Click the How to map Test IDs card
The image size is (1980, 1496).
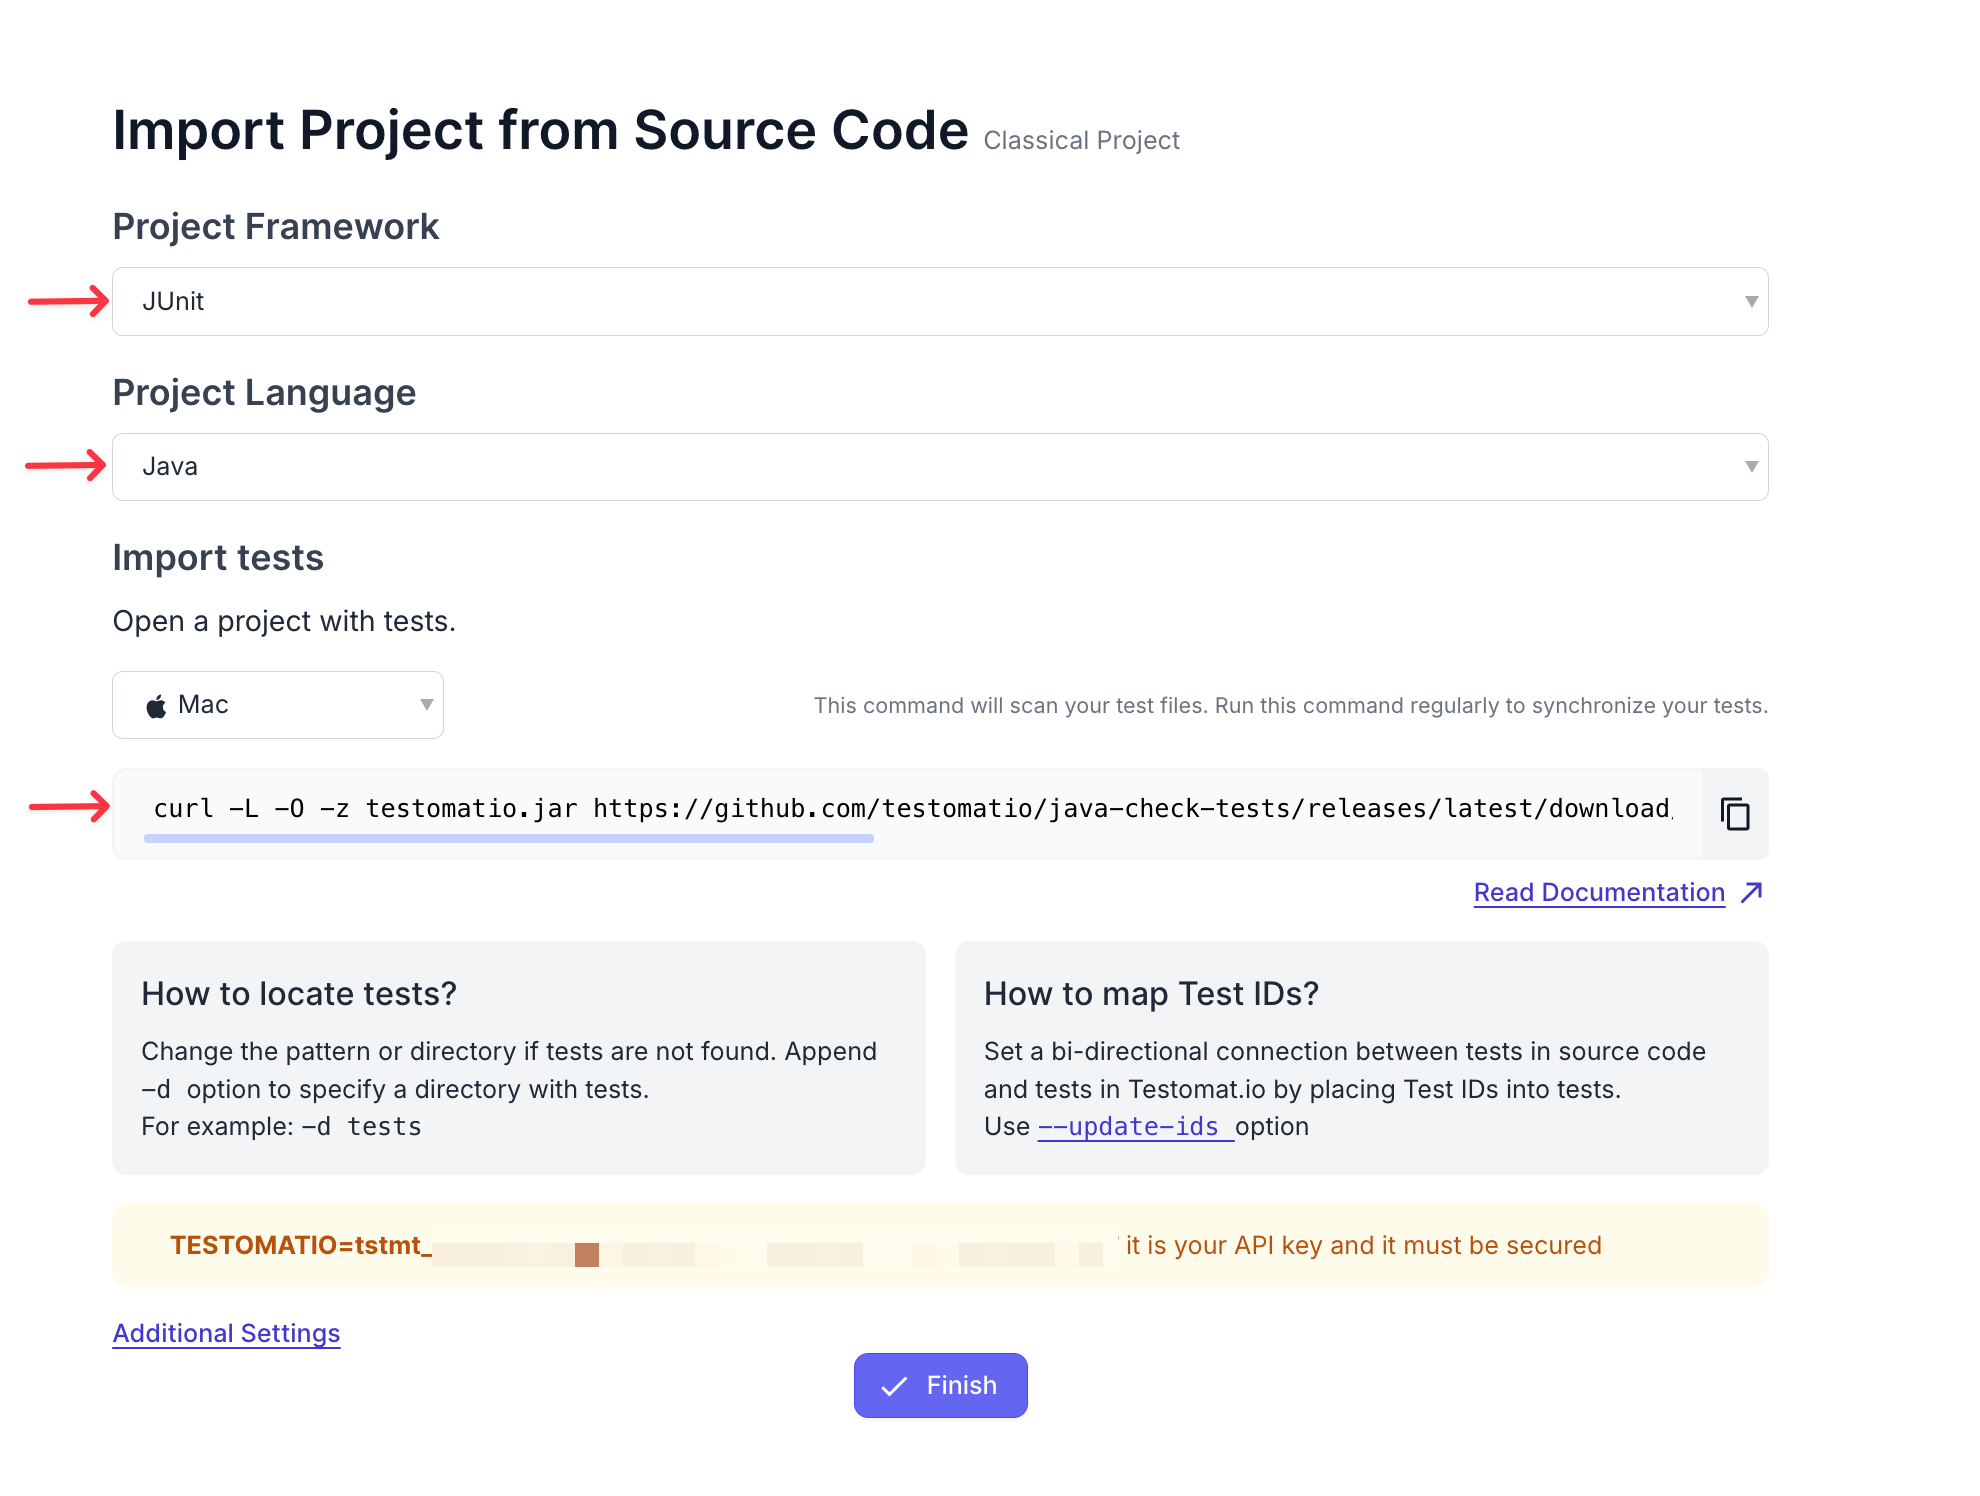pyautogui.click(x=1361, y=1057)
